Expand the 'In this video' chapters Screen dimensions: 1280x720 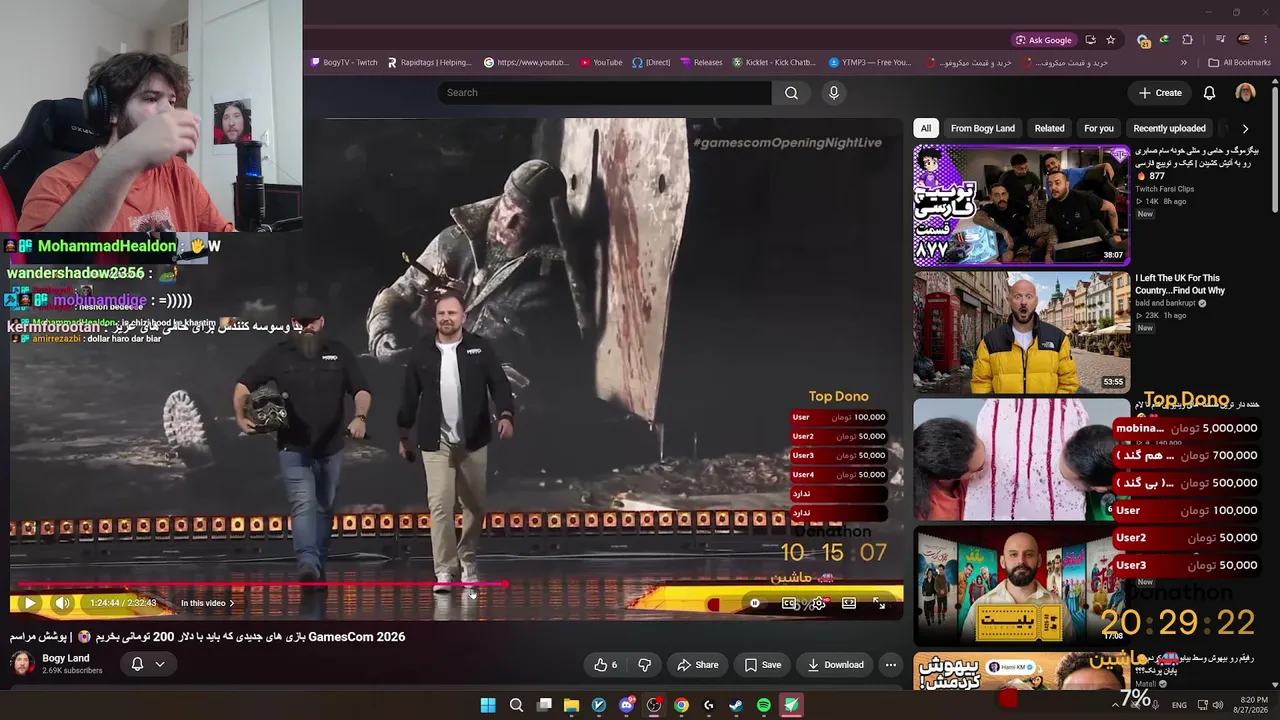tap(207, 603)
